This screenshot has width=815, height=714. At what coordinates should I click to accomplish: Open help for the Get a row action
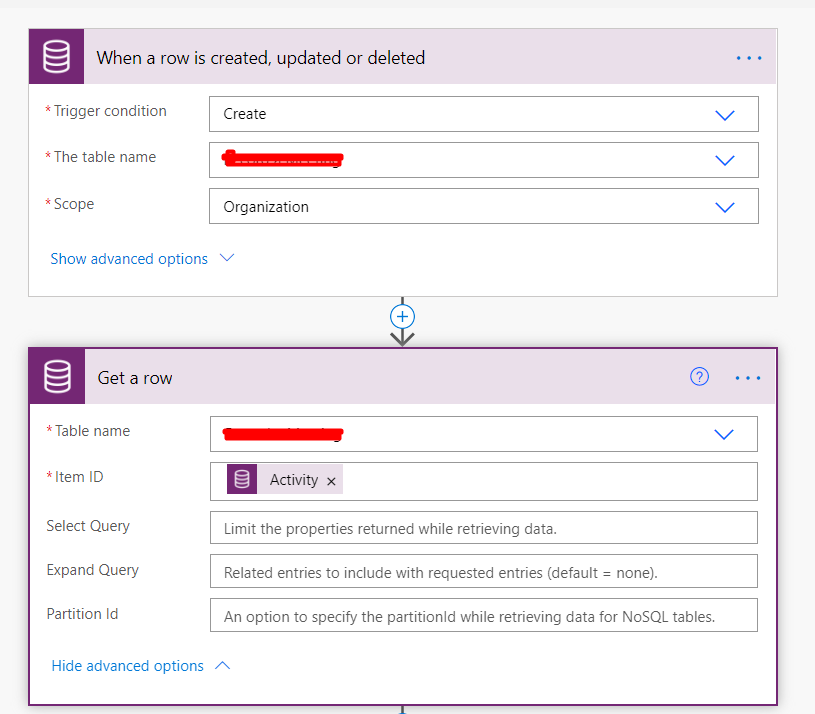[700, 377]
